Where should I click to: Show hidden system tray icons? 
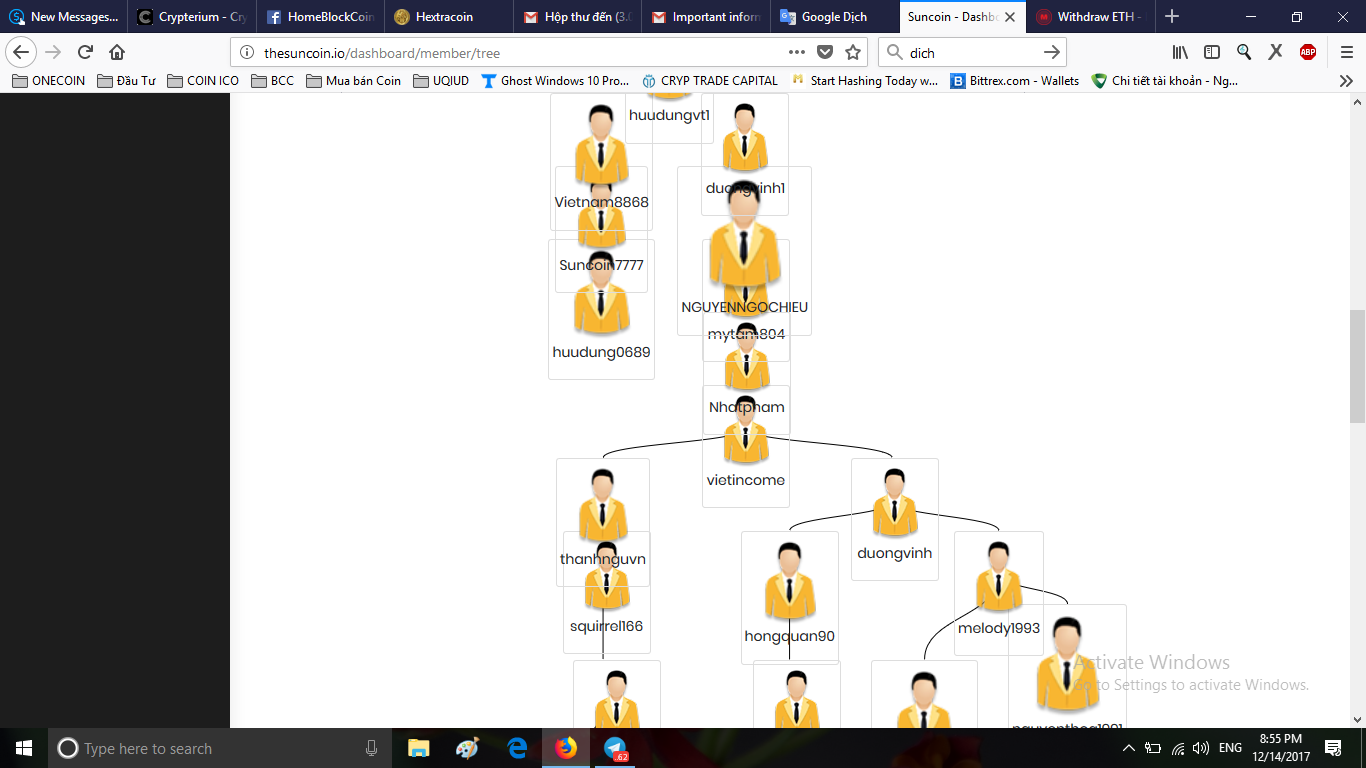pos(1129,748)
